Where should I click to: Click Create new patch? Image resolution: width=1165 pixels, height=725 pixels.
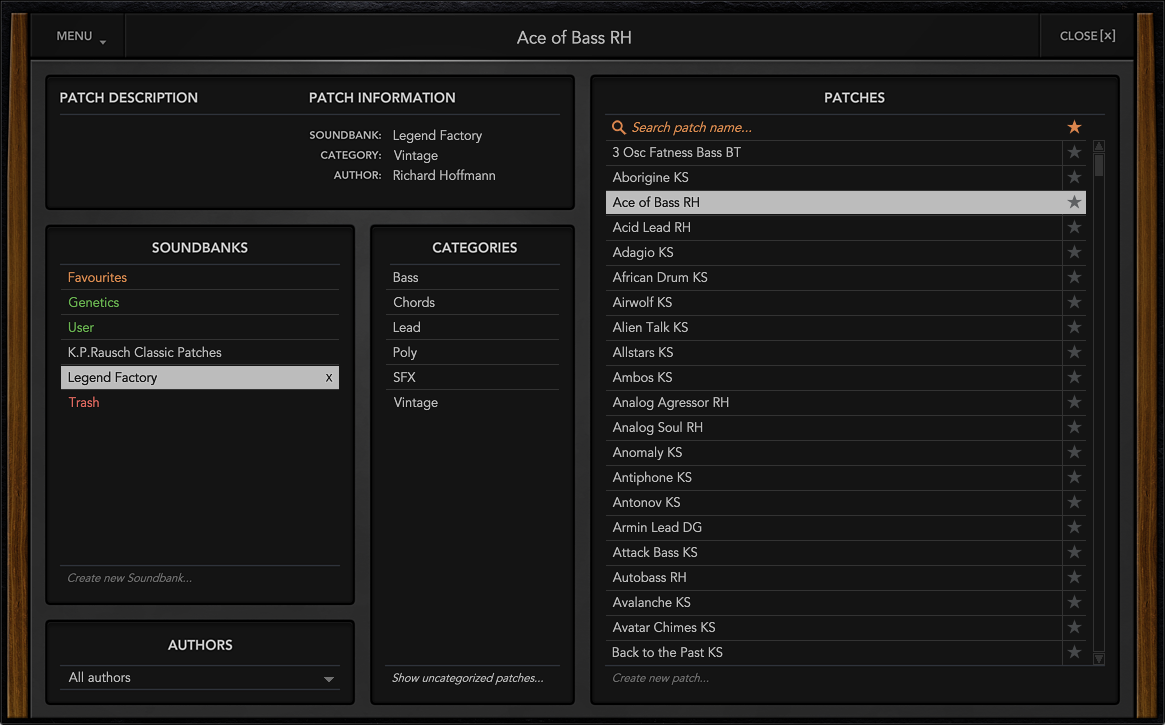(660, 678)
